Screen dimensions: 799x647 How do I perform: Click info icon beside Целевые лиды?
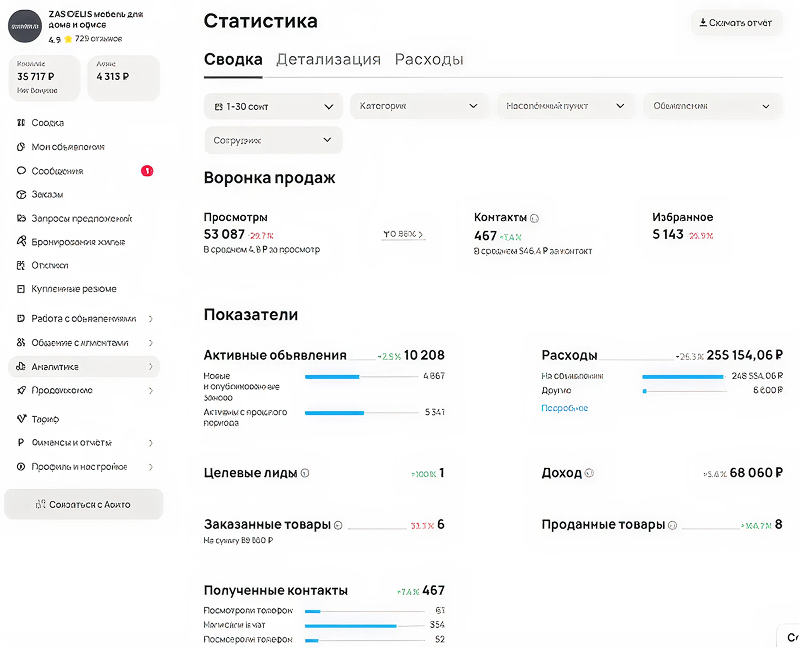point(305,473)
